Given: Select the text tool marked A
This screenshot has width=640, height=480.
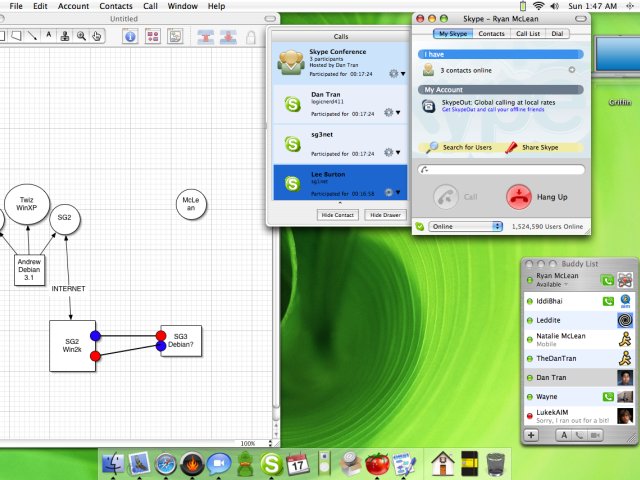Looking at the screenshot, I should [48, 36].
